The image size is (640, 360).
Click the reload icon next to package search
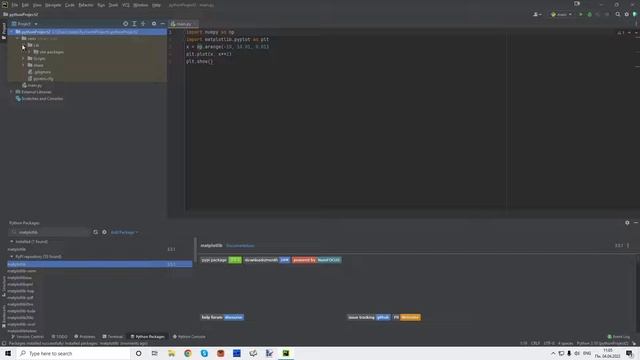tap(96, 232)
